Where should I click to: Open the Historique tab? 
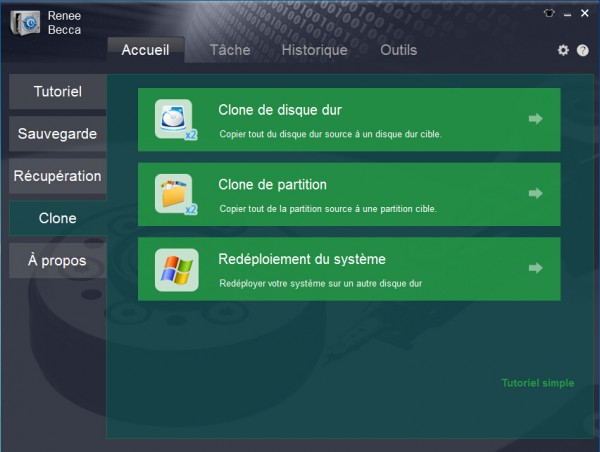pyautogui.click(x=315, y=50)
